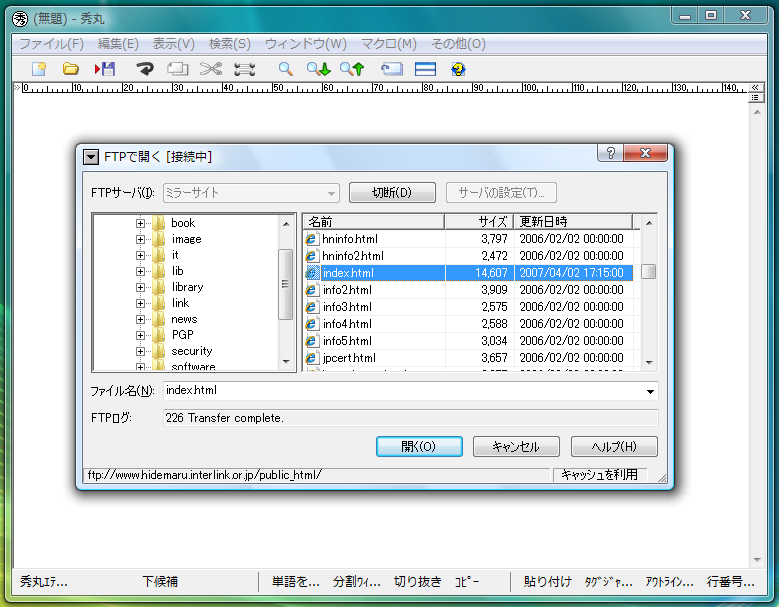Select the info5.html file row
The height and width of the screenshot is (607, 779).
click(x=468, y=341)
